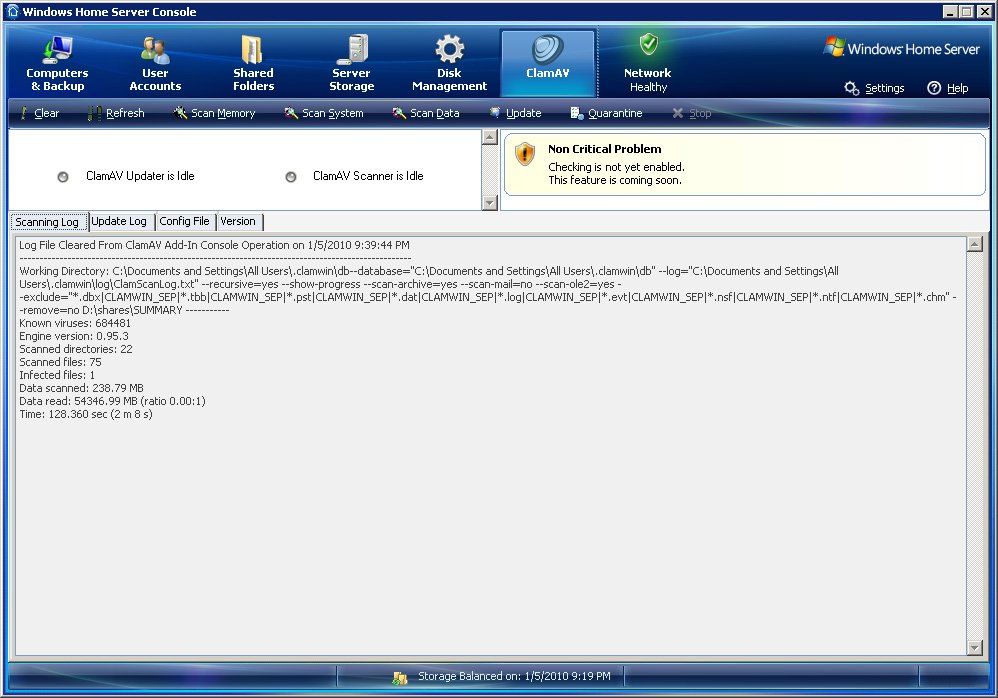Click the 'Known viruses: 684481' log line
Image resolution: width=998 pixels, height=698 pixels.
(74, 323)
